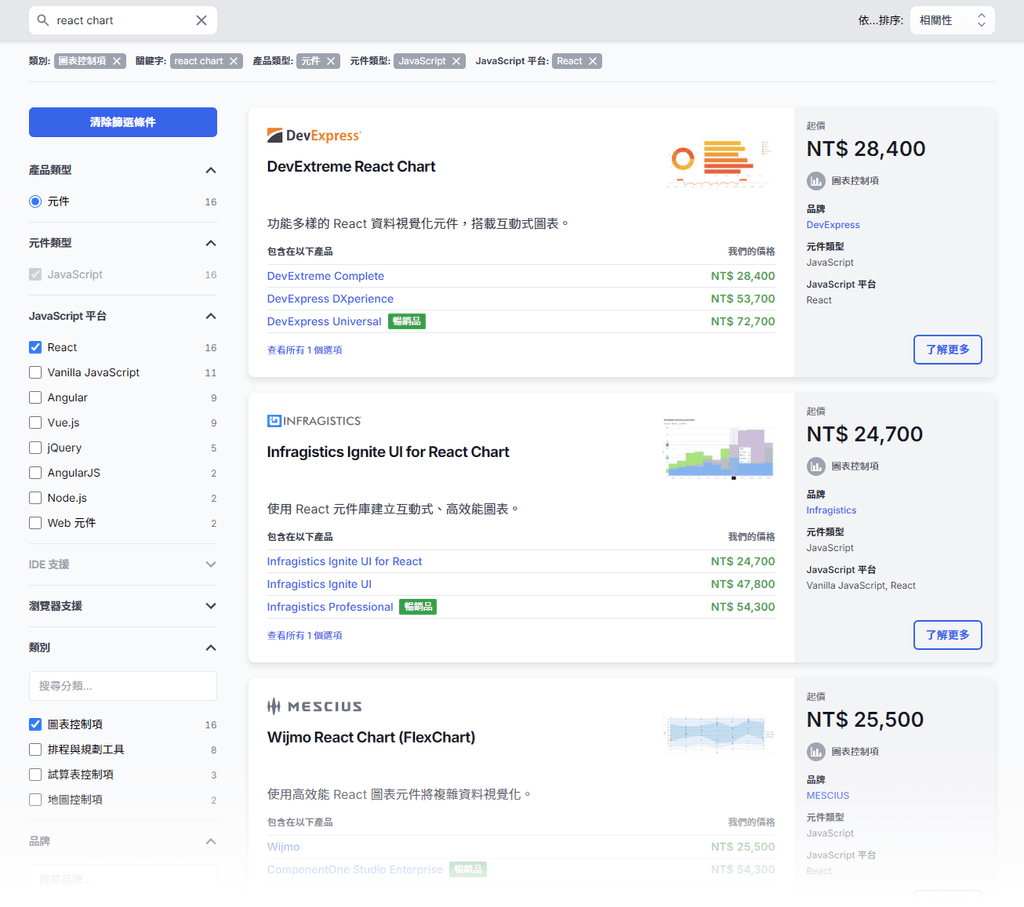Check the Vue.js platform checkbox
This screenshot has height=907, width=1024.
[35, 423]
